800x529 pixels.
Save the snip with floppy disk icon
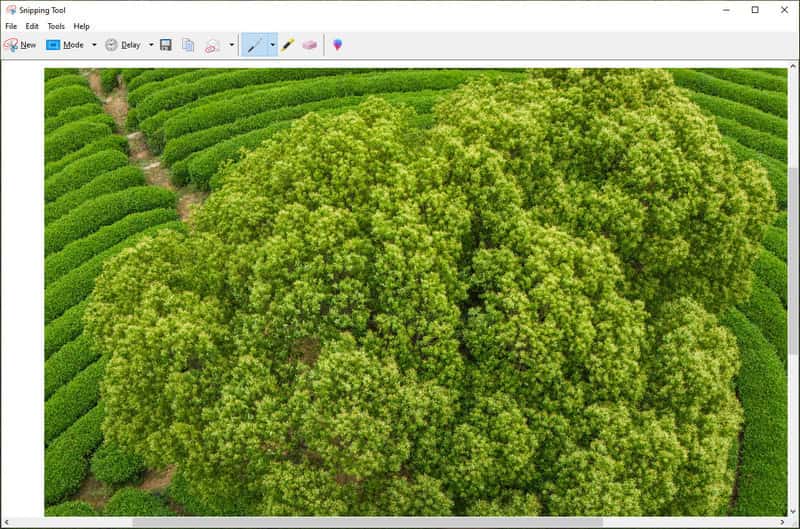tap(166, 45)
